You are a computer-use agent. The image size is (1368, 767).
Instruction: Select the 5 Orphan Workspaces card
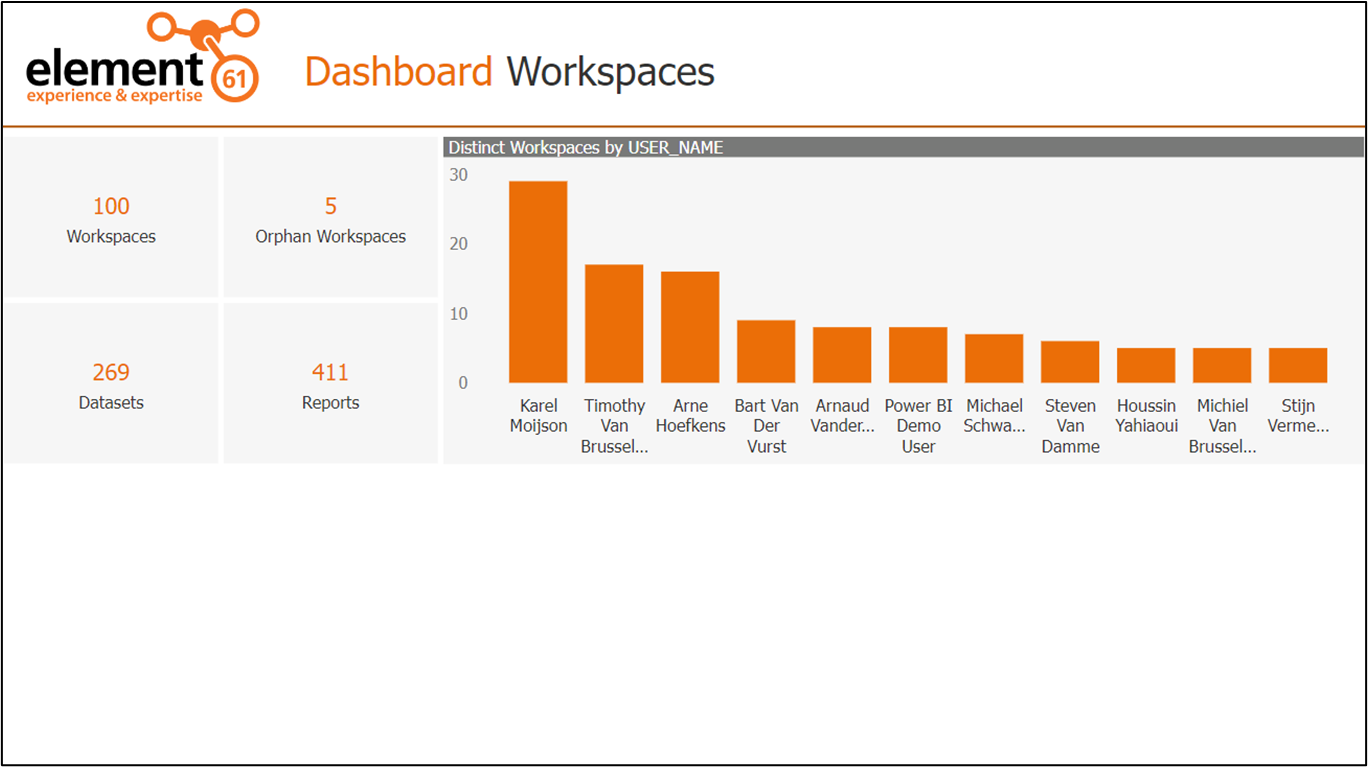pyautogui.click(x=330, y=218)
